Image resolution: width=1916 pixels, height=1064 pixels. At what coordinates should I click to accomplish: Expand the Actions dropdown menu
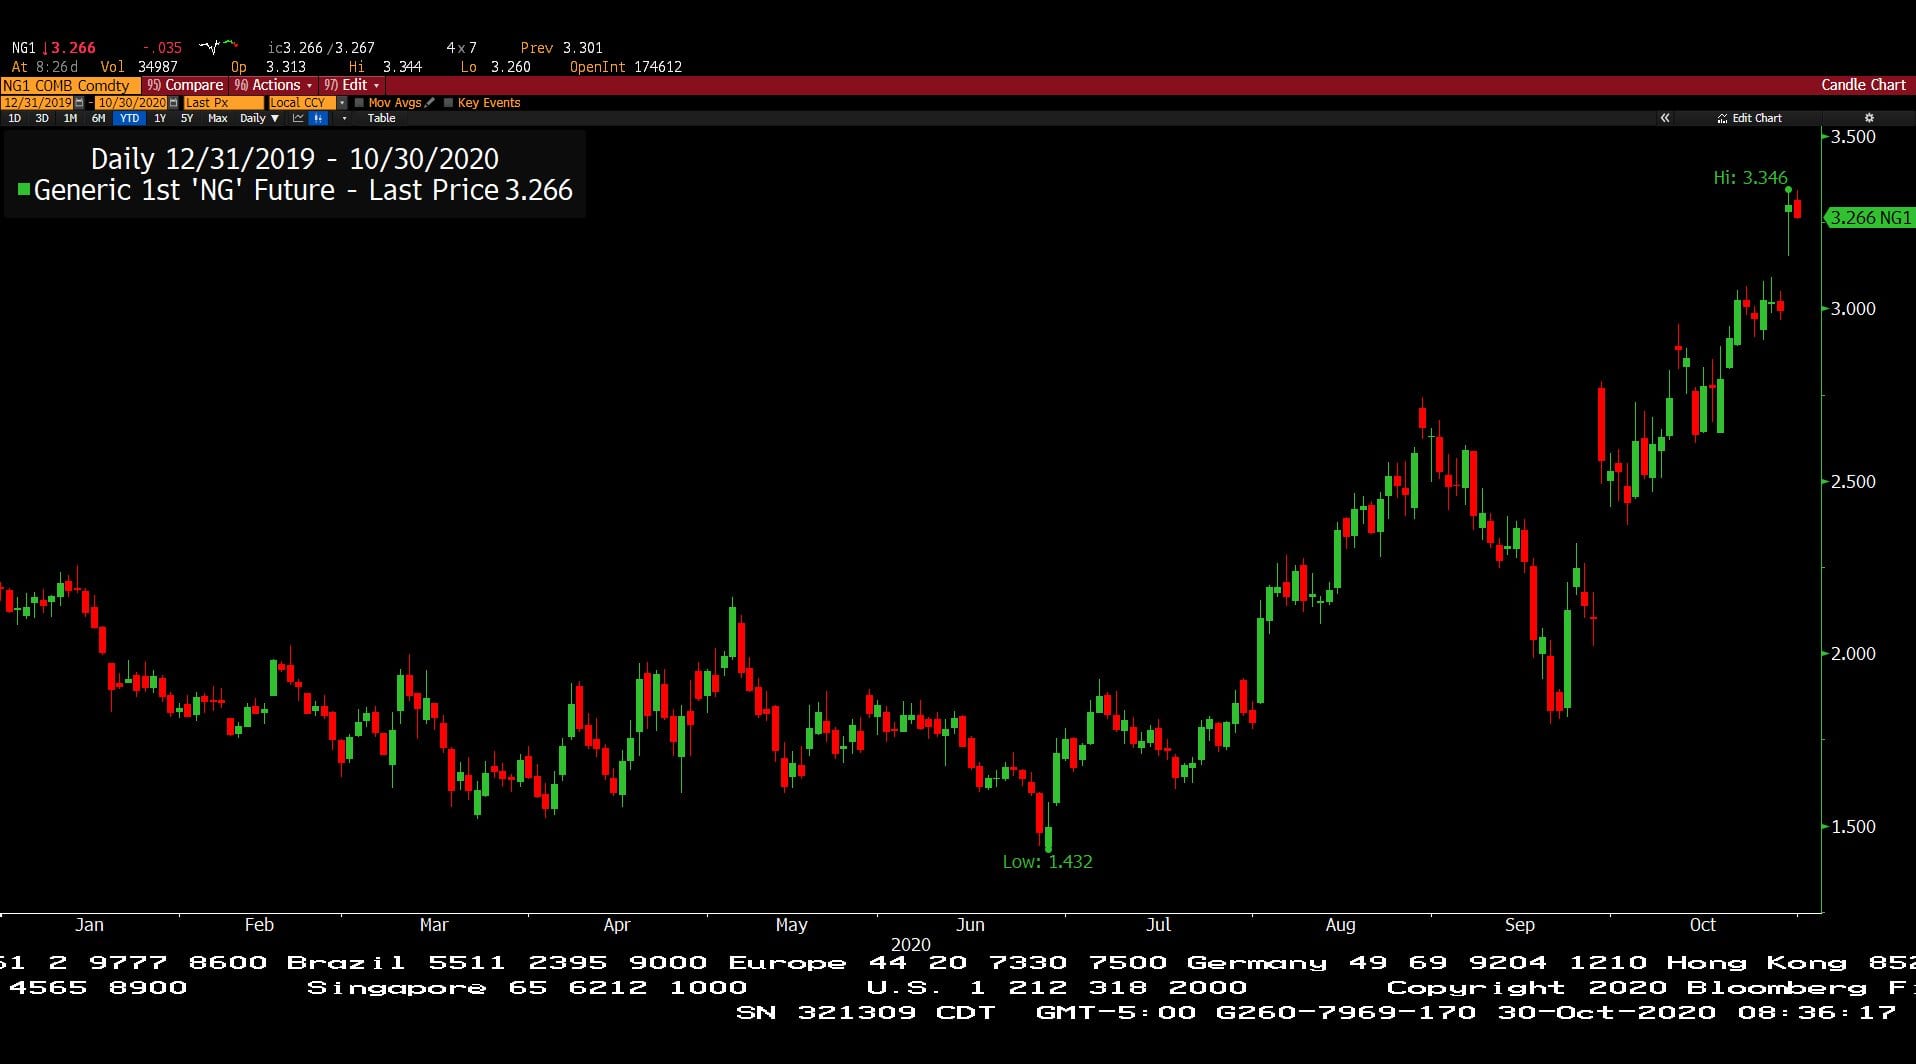pos(274,85)
